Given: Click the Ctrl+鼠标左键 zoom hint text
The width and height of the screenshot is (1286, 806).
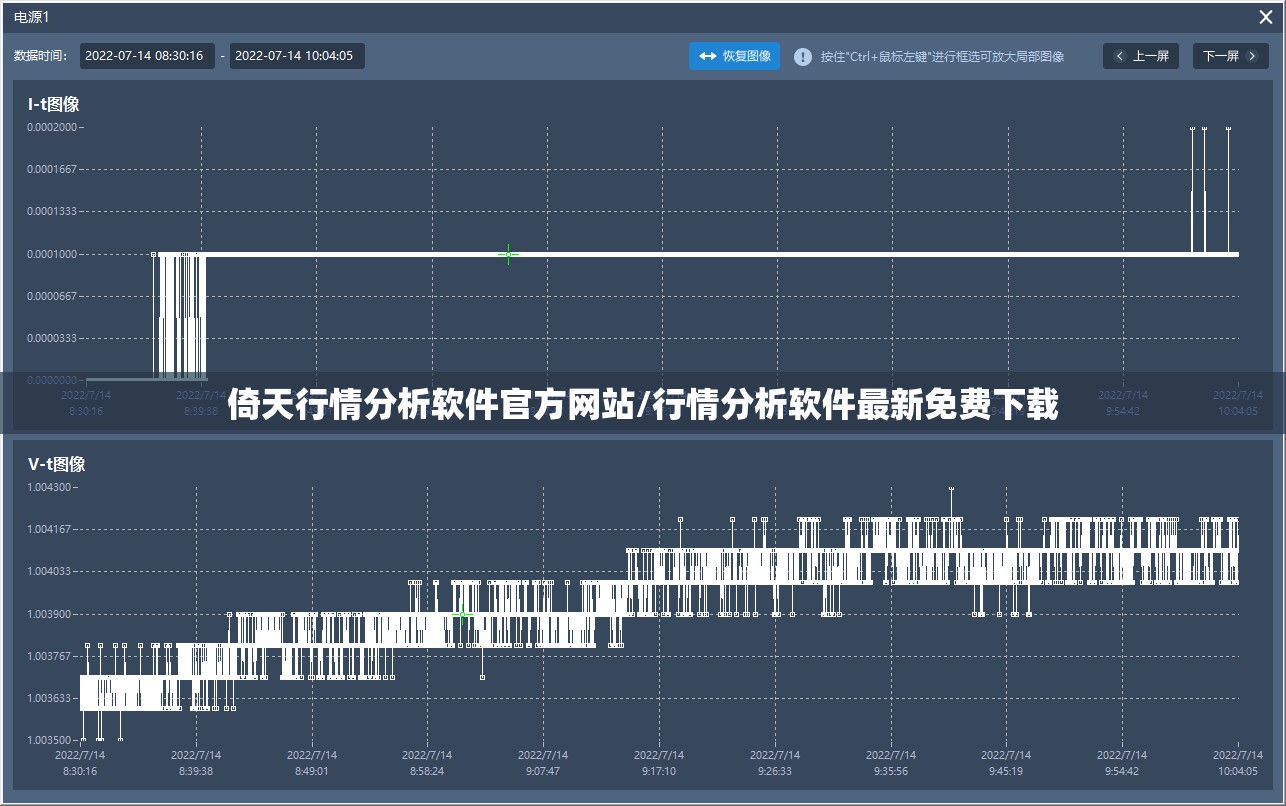Looking at the screenshot, I should coord(942,57).
